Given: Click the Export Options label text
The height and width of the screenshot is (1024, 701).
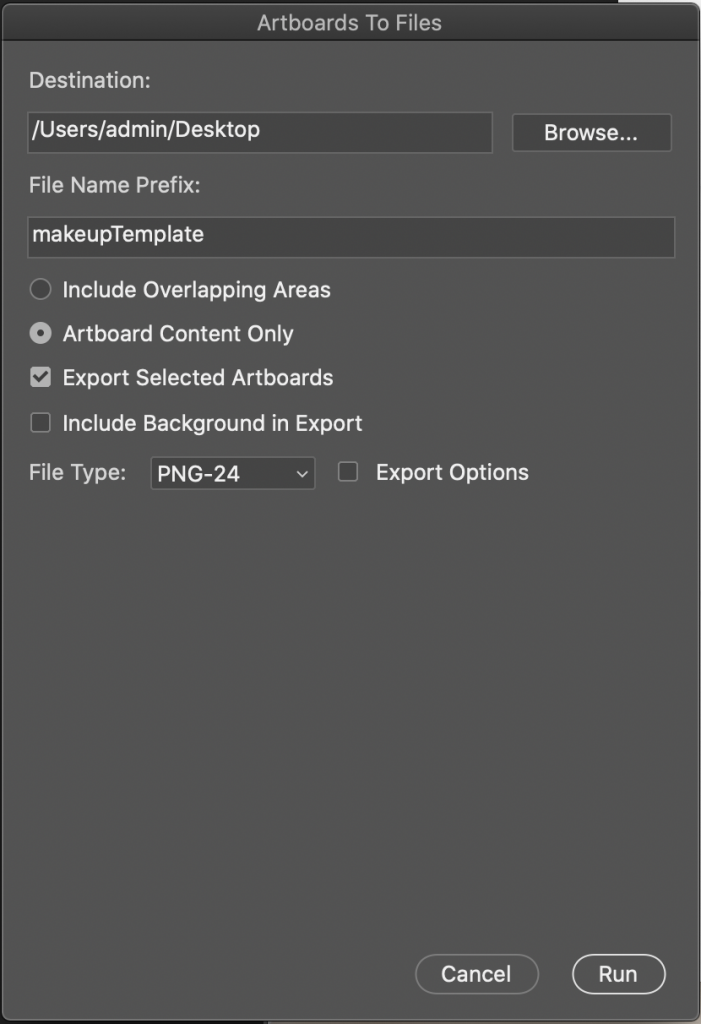Looking at the screenshot, I should [452, 472].
